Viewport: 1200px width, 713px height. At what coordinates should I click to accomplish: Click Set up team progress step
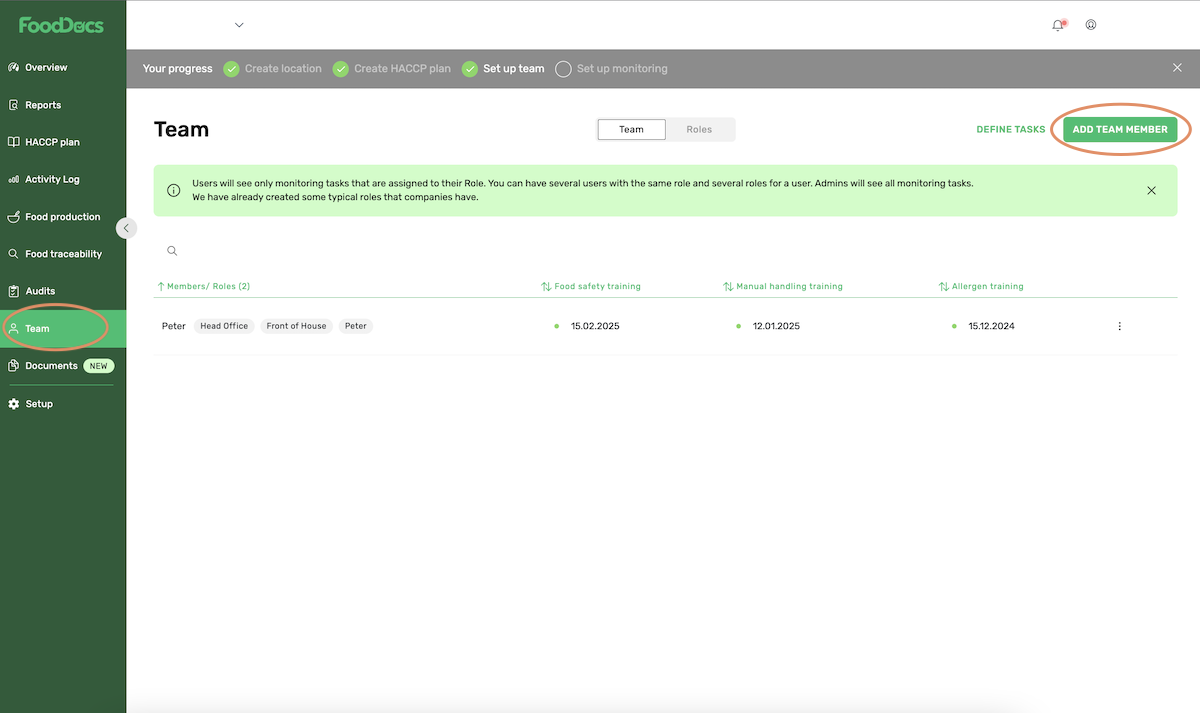coord(514,69)
